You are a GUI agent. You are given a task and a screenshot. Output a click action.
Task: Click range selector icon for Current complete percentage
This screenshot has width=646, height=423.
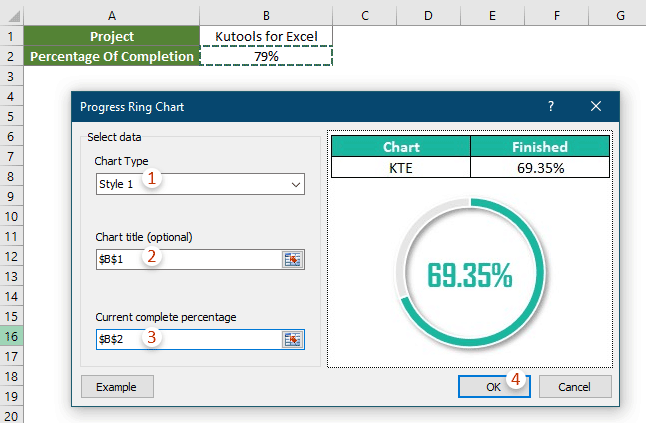coord(293,340)
